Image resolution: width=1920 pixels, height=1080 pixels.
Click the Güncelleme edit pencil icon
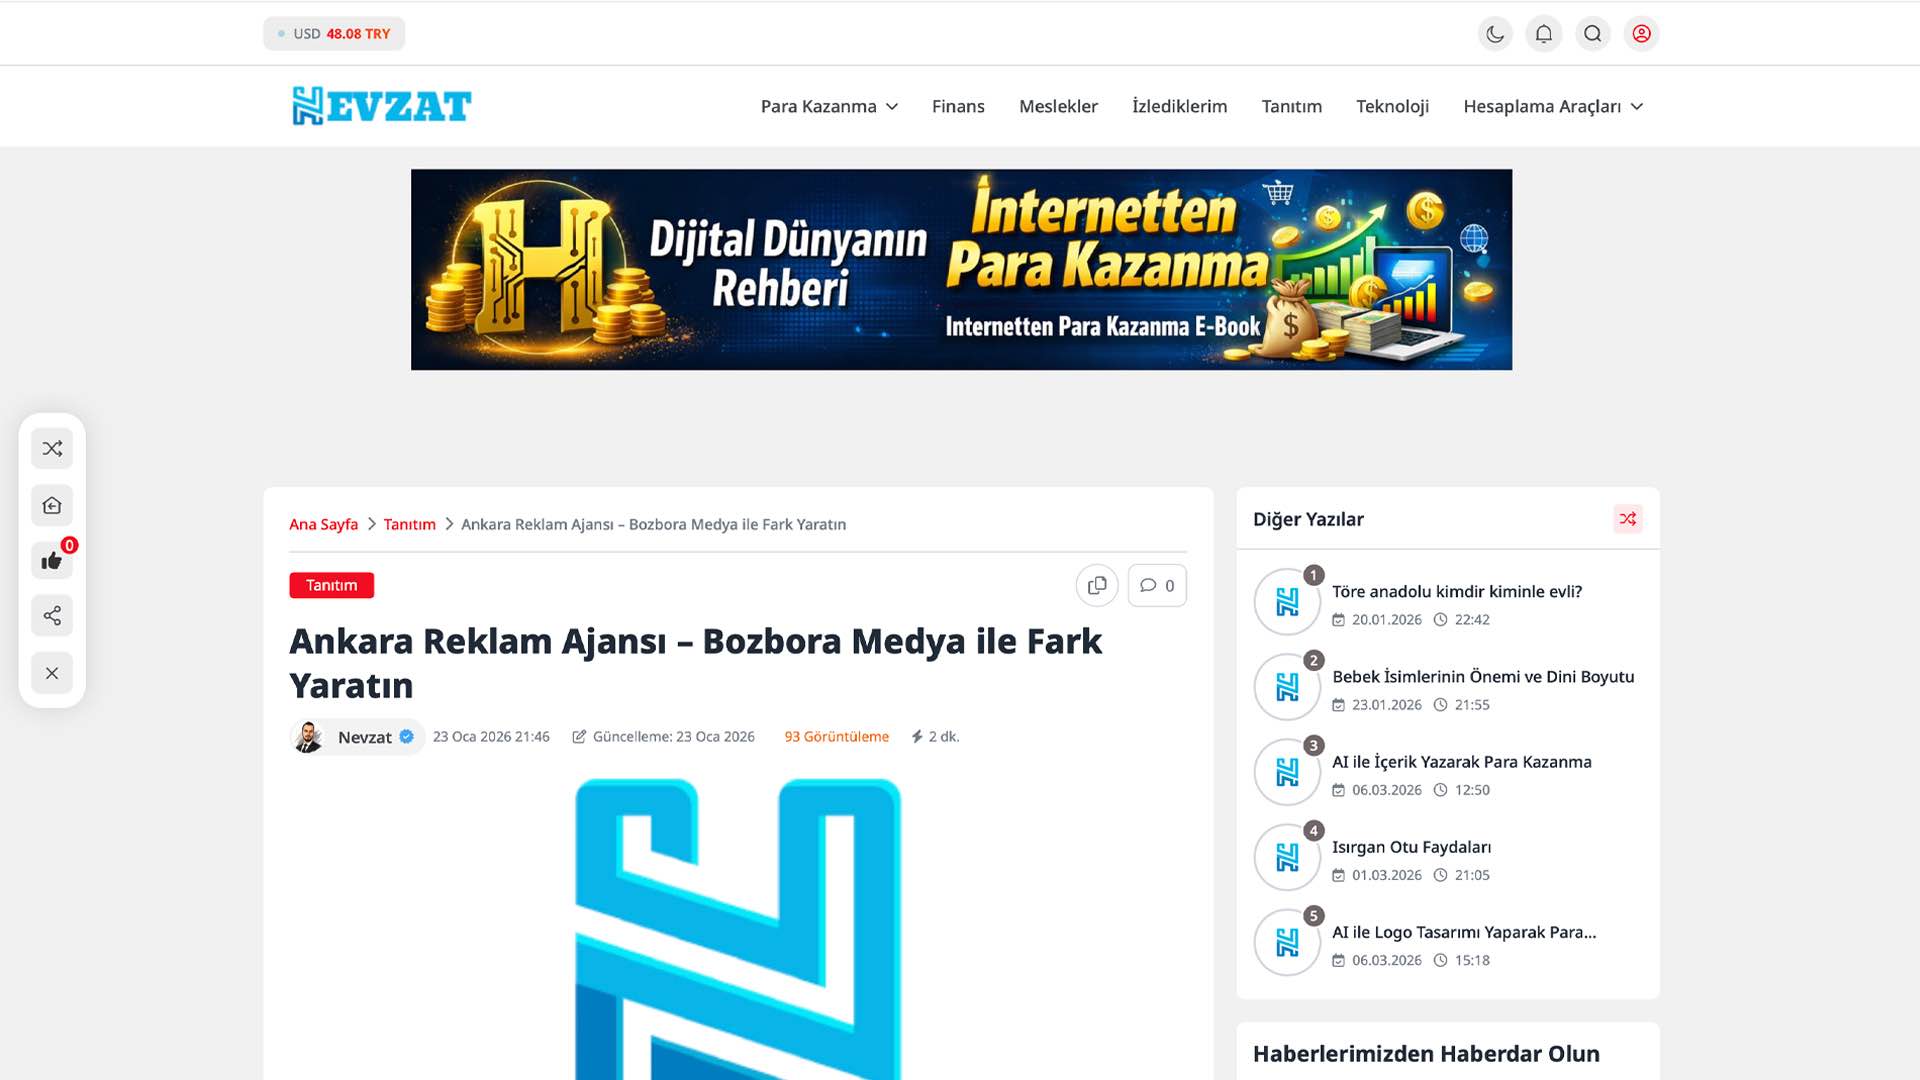[x=579, y=736]
